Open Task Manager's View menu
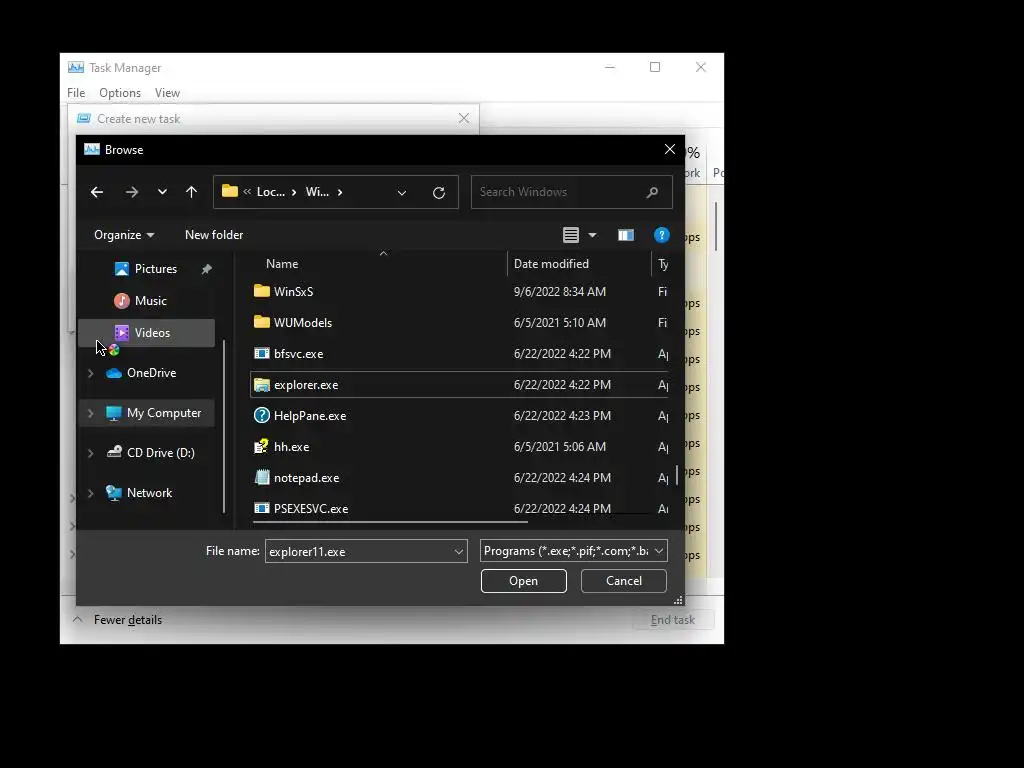1024x768 pixels. (x=167, y=93)
